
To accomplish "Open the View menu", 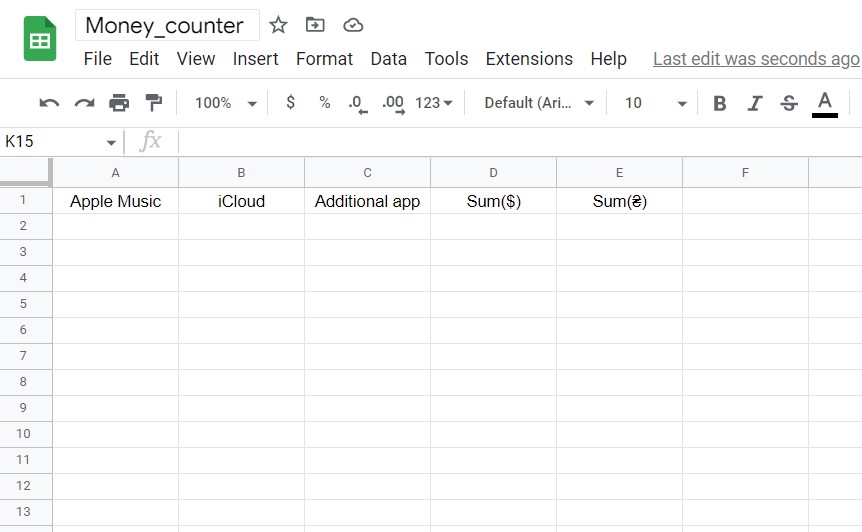I will pos(196,59).
